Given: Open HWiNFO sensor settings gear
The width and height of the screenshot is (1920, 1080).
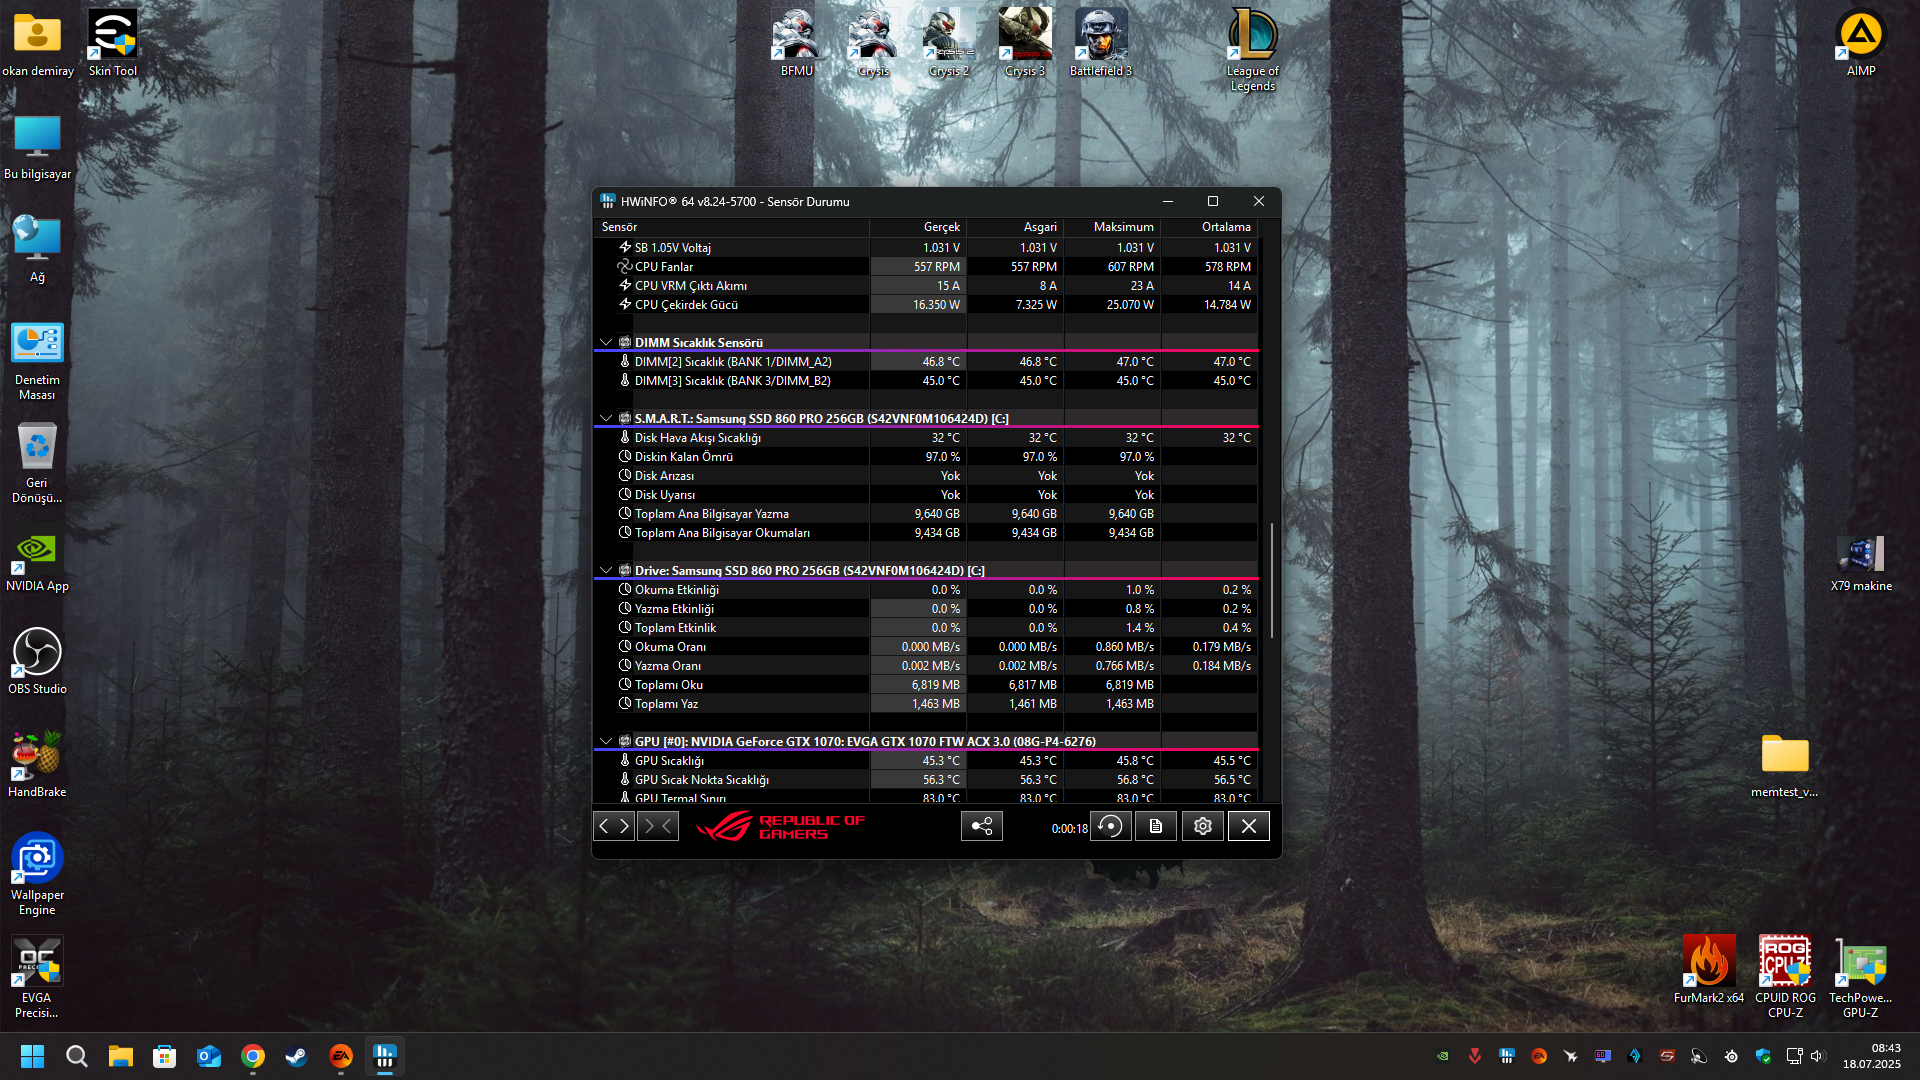Looking at the screenshot, I should click(1203, 826).
